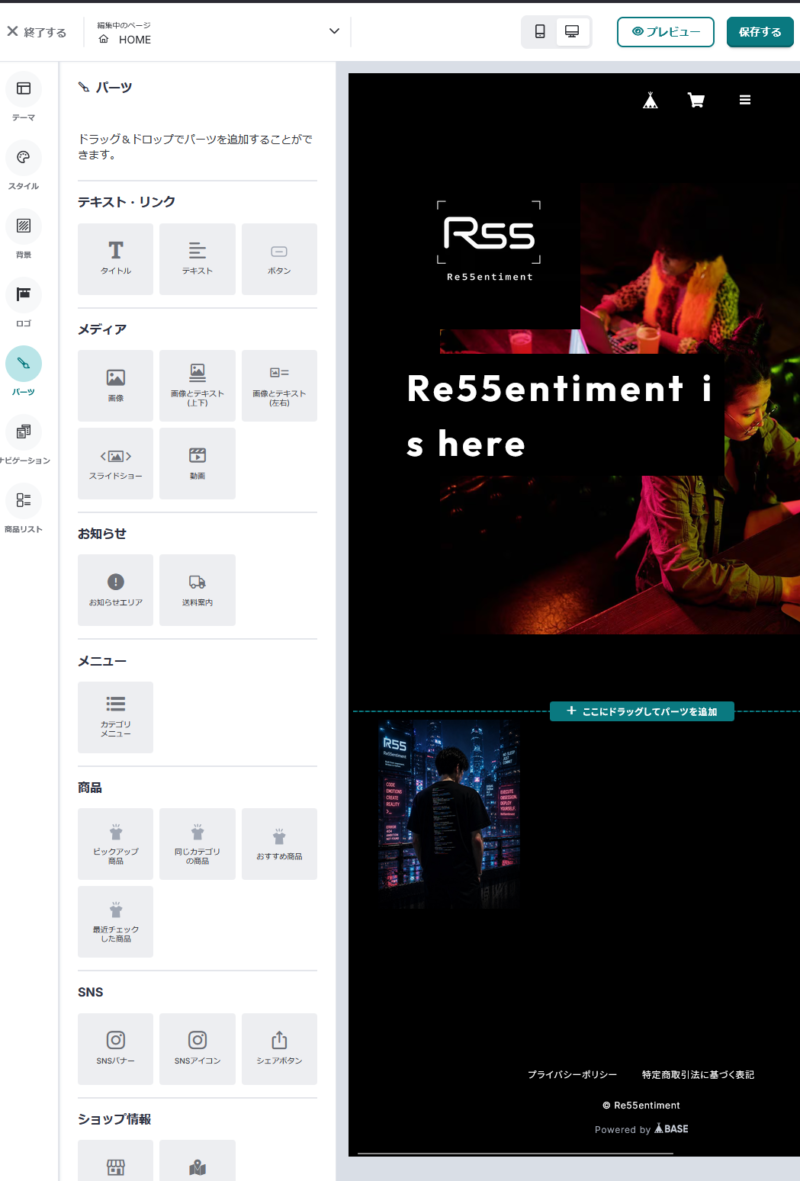Viewport: 800px width, 1181px height.
Task: Open the 特定商取引法に基づく表記 link
Action: point(698,1075)
